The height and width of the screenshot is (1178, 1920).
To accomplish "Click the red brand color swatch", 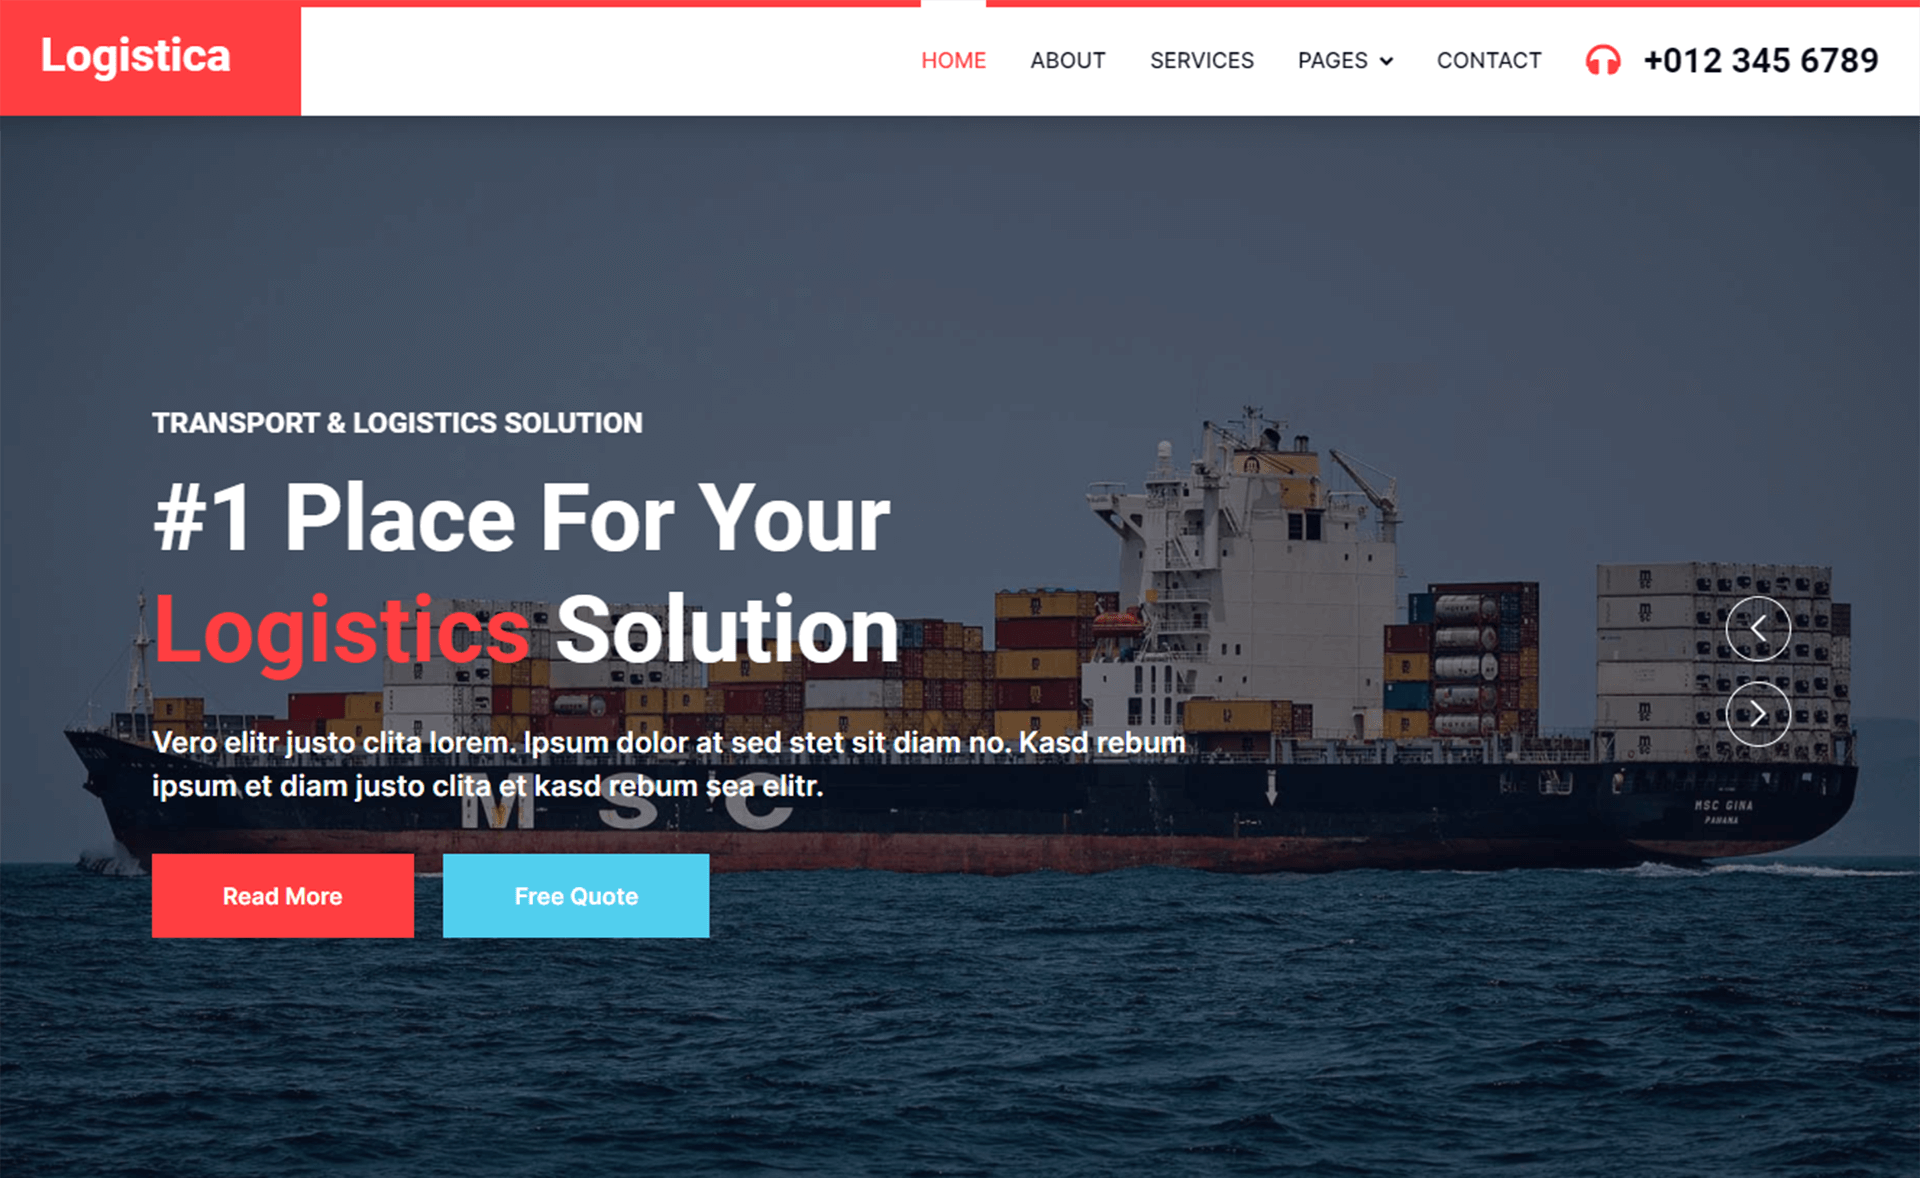I will [x=148, y=58].
